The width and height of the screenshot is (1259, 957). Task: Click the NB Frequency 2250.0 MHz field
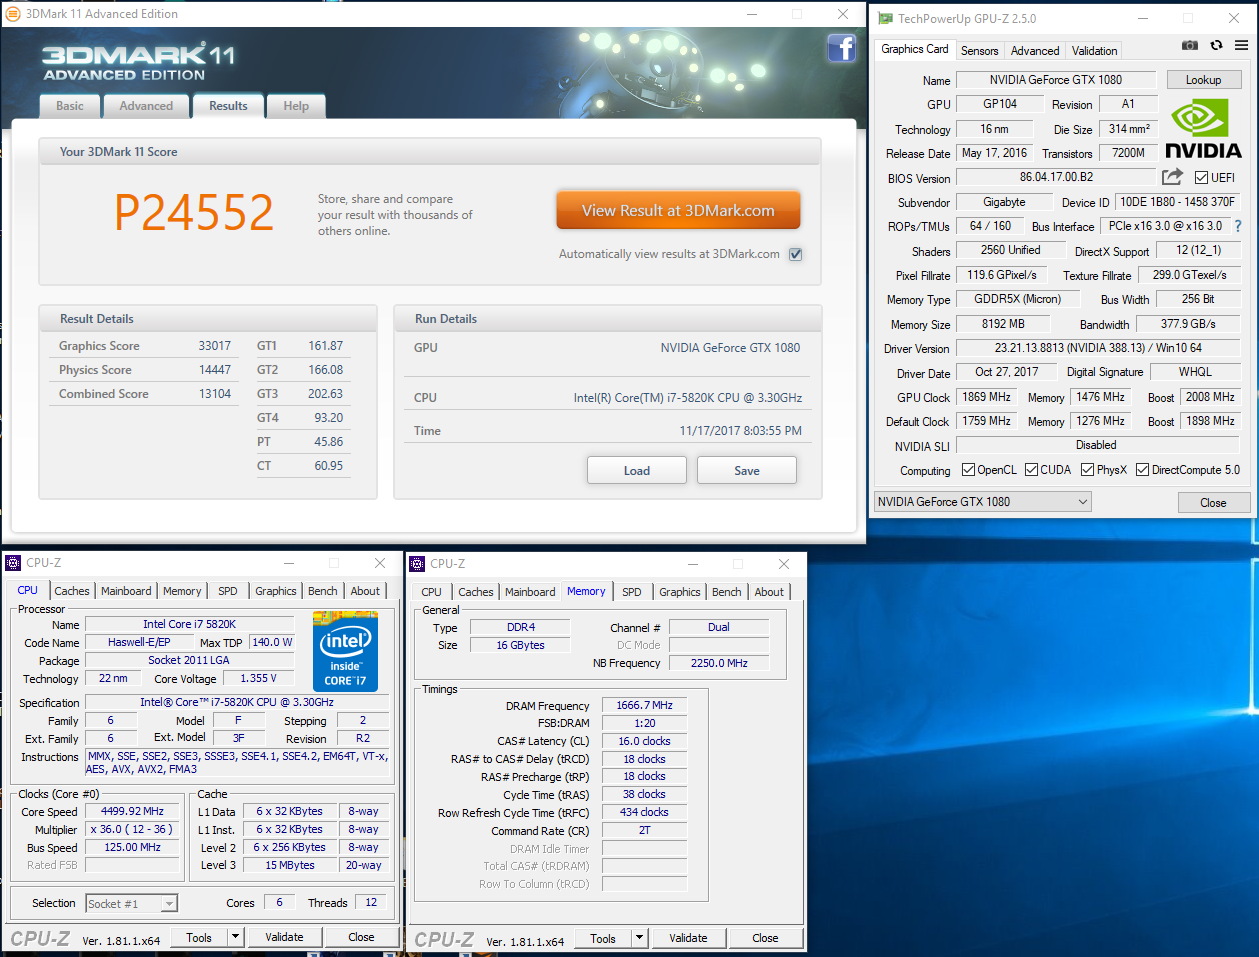click(x=719, y=663)
